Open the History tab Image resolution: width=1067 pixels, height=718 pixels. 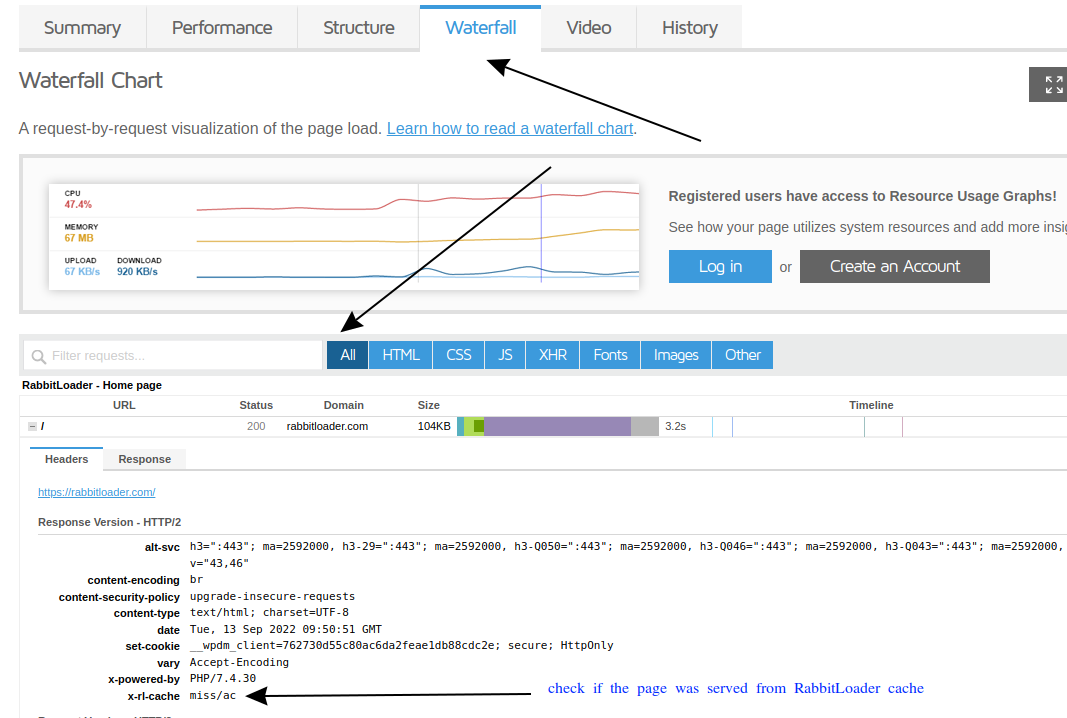pyautogui.click(x=689, y=27)
